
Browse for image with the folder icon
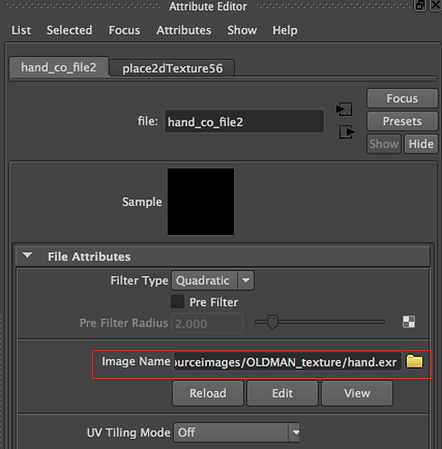pyautogui.click(x=414, y=361)
